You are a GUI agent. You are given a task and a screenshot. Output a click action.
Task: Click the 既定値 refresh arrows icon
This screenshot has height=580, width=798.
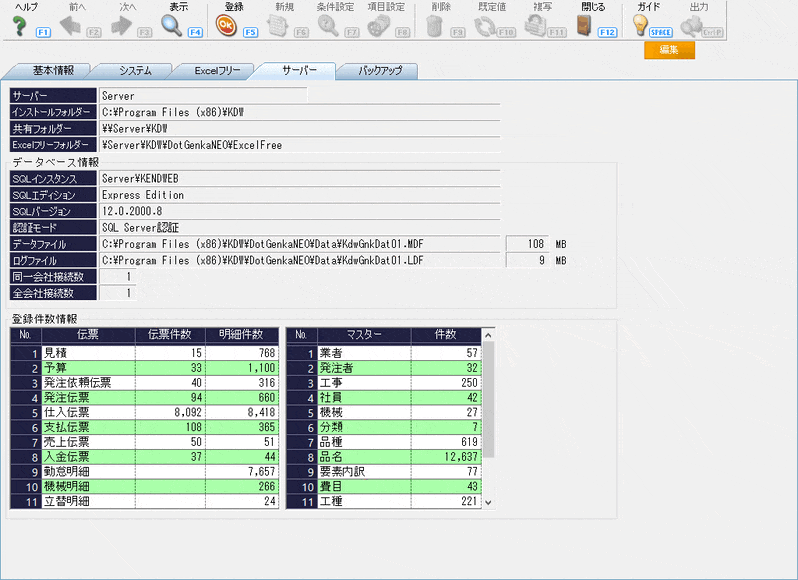pyautogui.click(x=484, y=25)
